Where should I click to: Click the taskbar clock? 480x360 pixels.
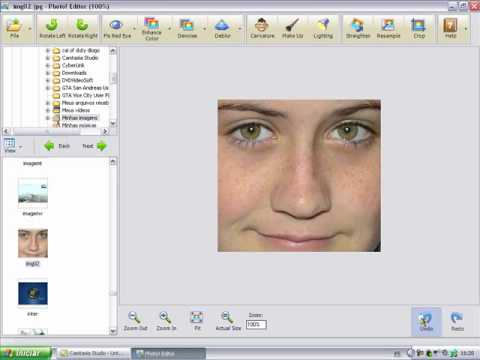(x=467, y=353)
